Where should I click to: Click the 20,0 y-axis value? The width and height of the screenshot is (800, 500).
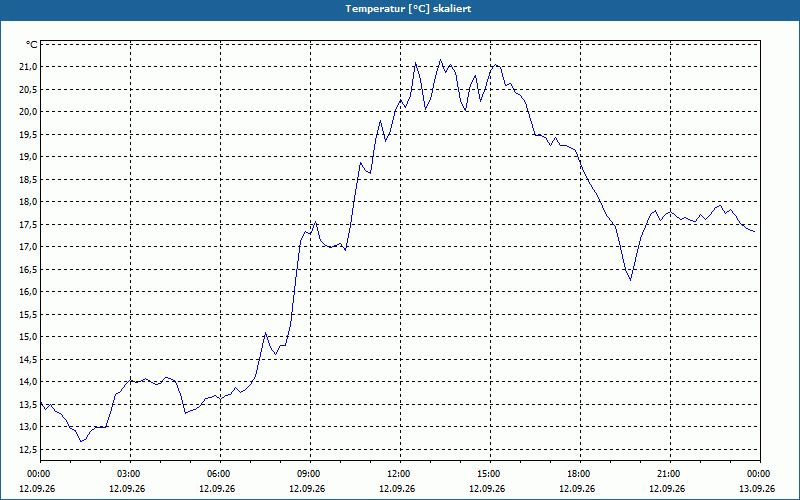[x=28, y=112]
